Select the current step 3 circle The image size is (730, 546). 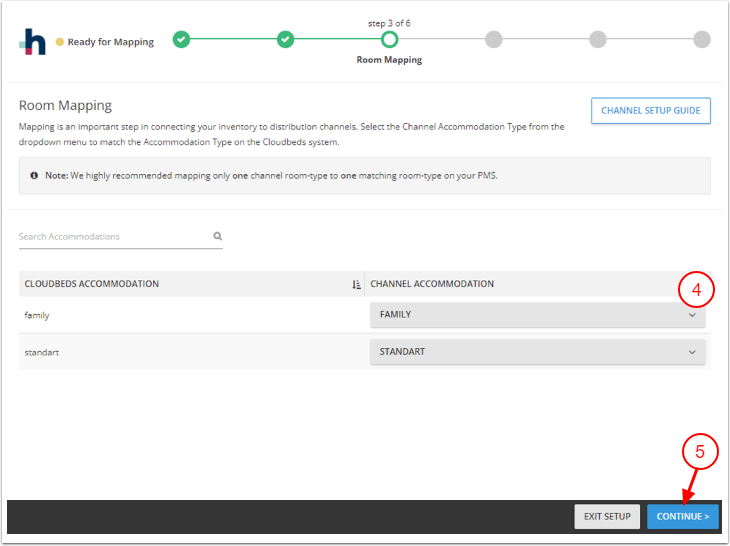(x=389, y=40)
